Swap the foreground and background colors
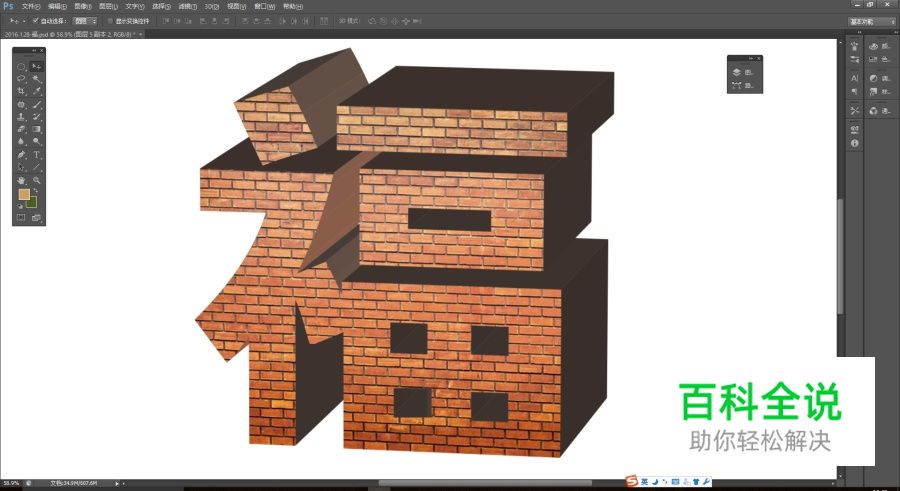900x491 pixels. tap(37, 190)
